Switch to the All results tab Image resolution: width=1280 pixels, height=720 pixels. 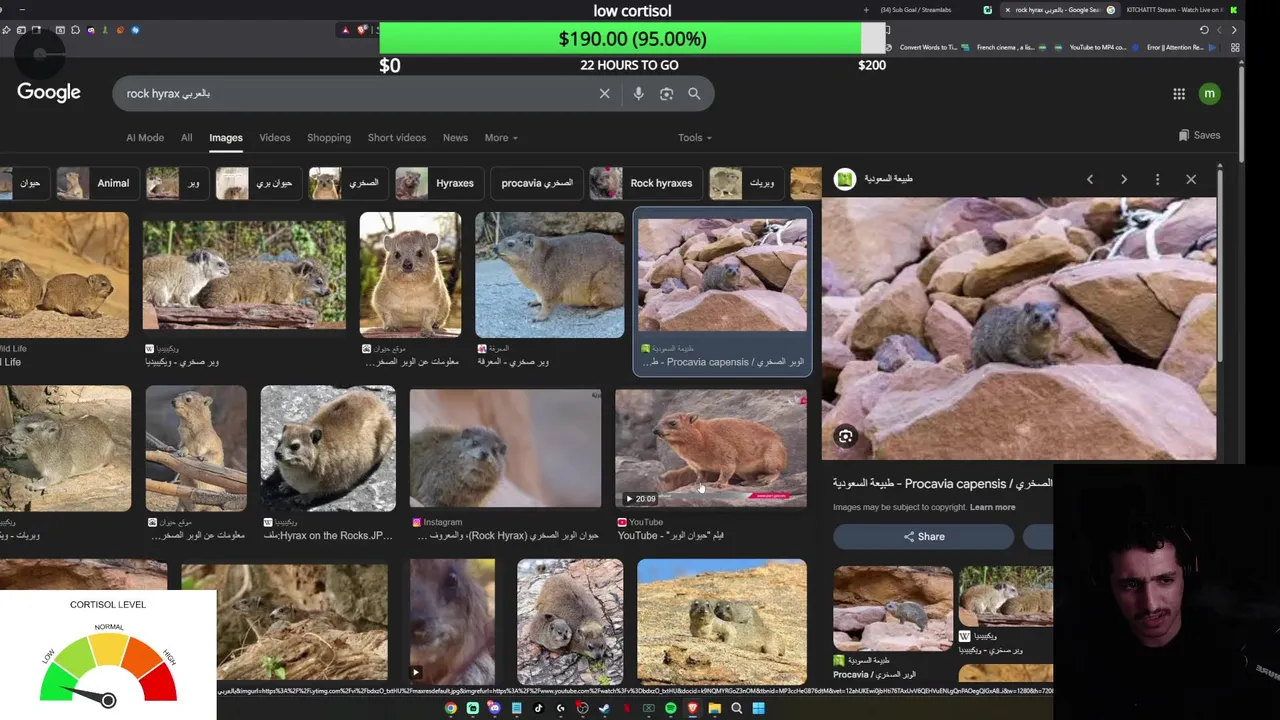pyautogui.click(x=186, y=138)
